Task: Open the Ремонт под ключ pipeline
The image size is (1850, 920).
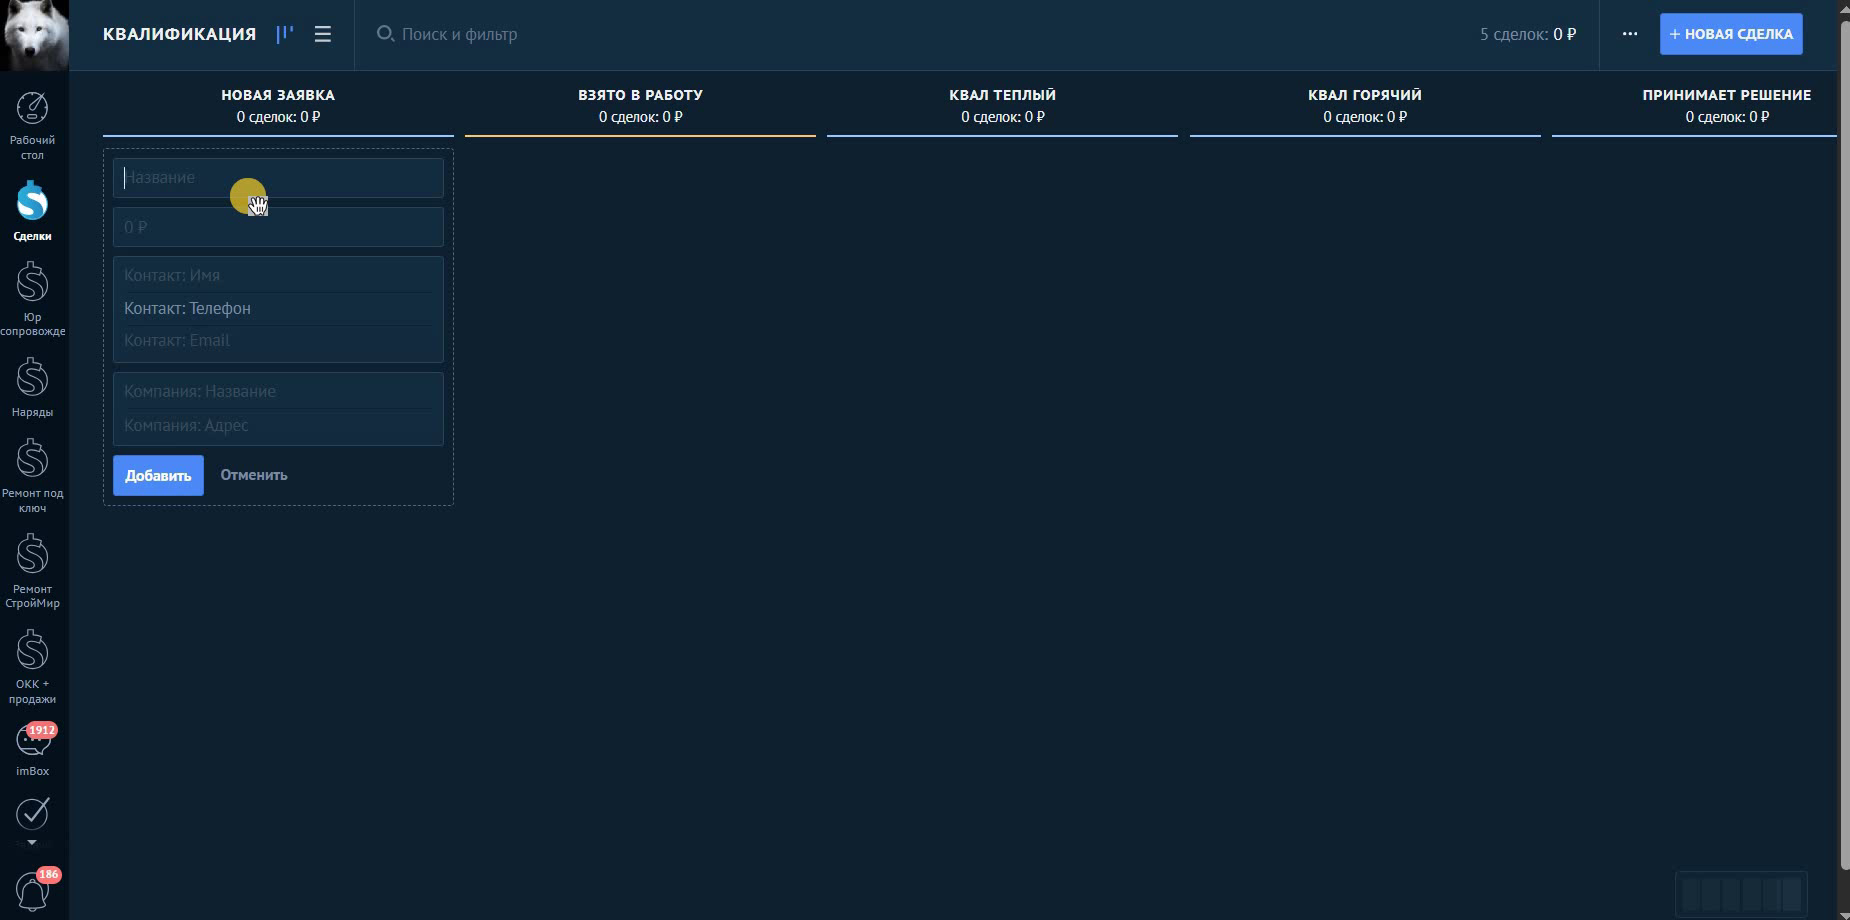Action: coord(32,476)
